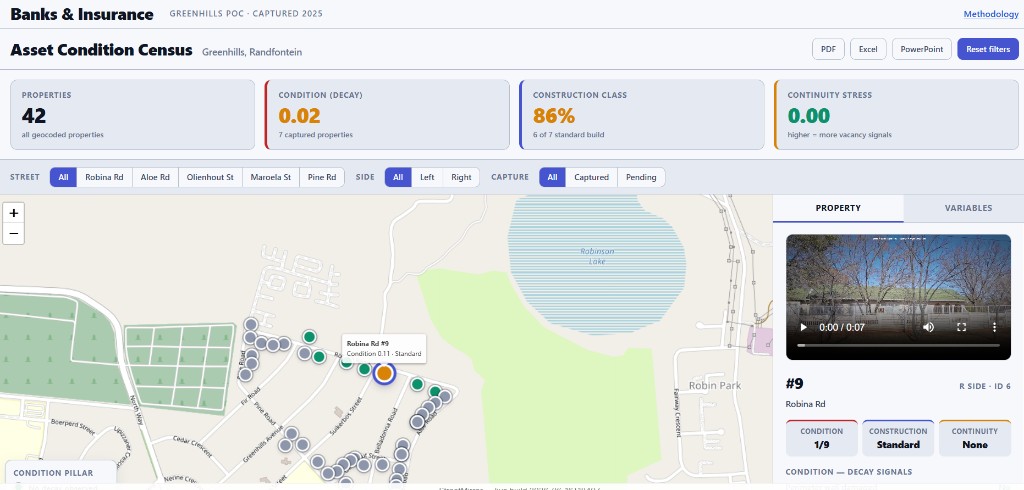This screenshot has width=1024, height=490.
Task: Seek along the video progress bar
Action: (x=898, y=345)
